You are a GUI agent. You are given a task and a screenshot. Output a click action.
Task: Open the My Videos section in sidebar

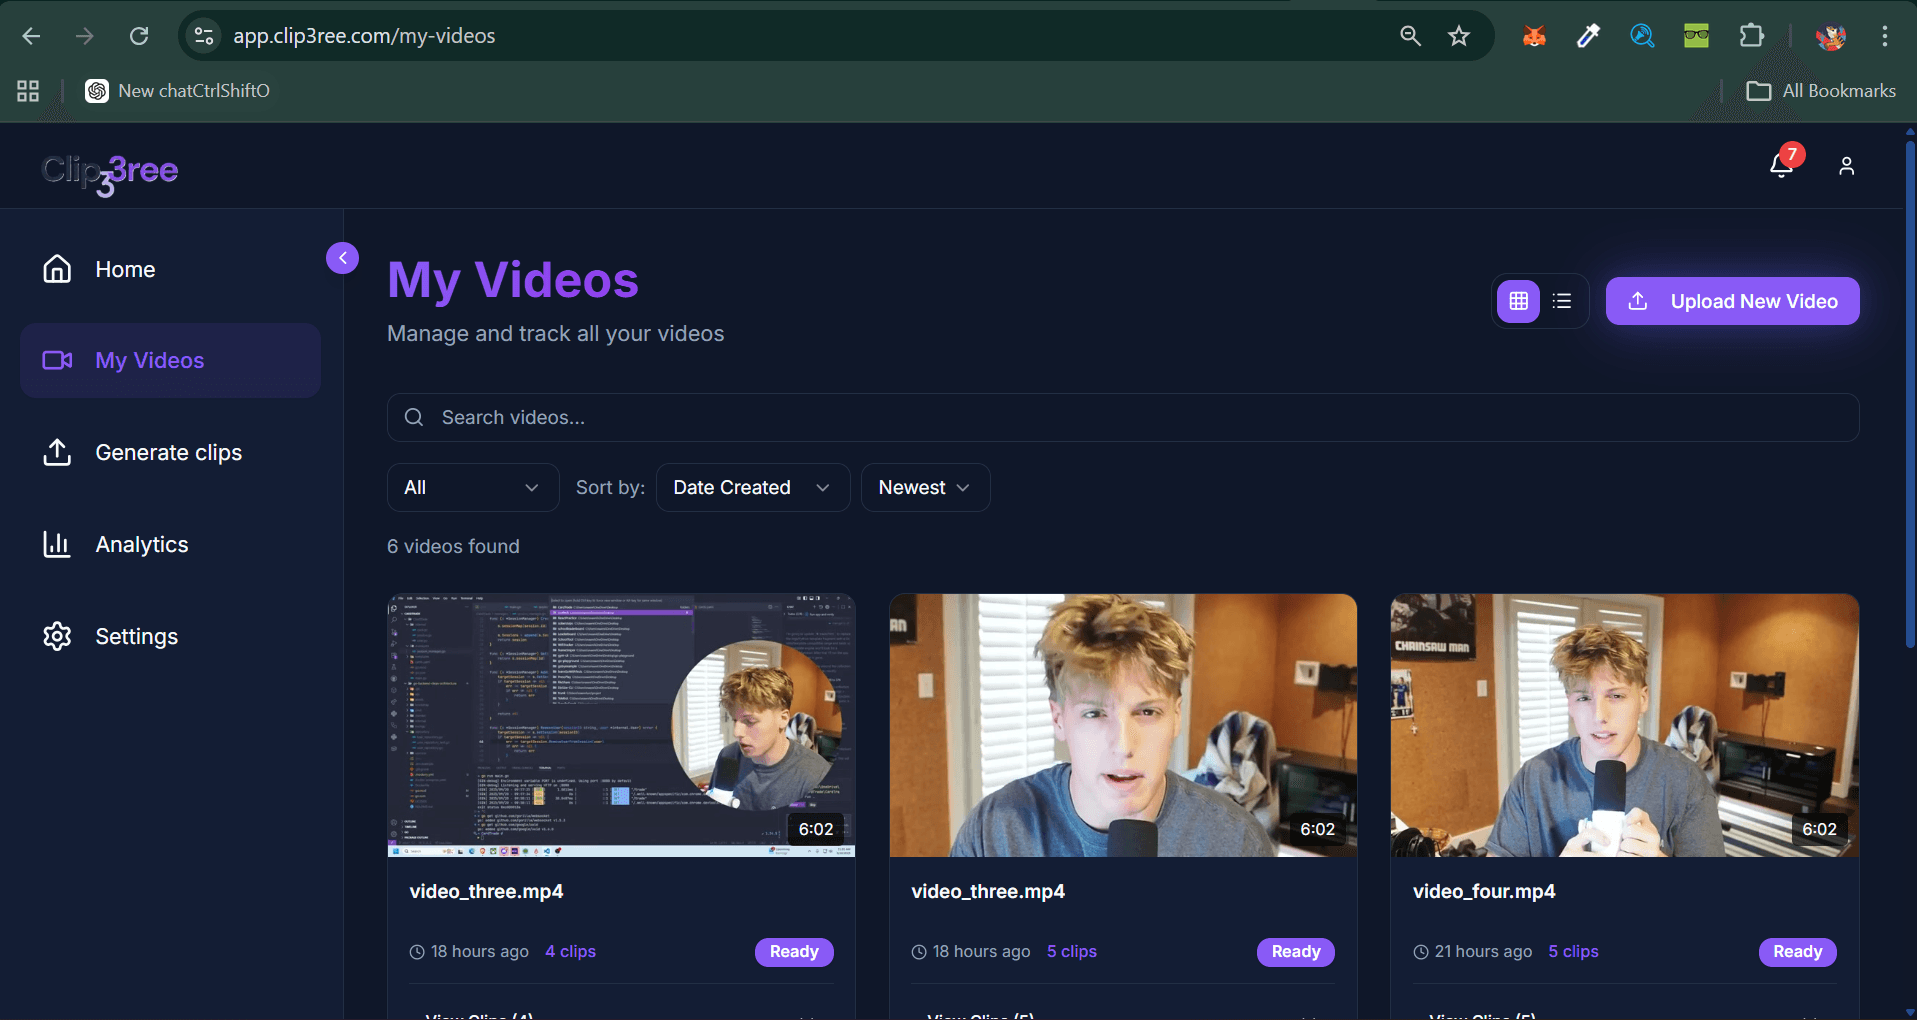click(149, 360)
